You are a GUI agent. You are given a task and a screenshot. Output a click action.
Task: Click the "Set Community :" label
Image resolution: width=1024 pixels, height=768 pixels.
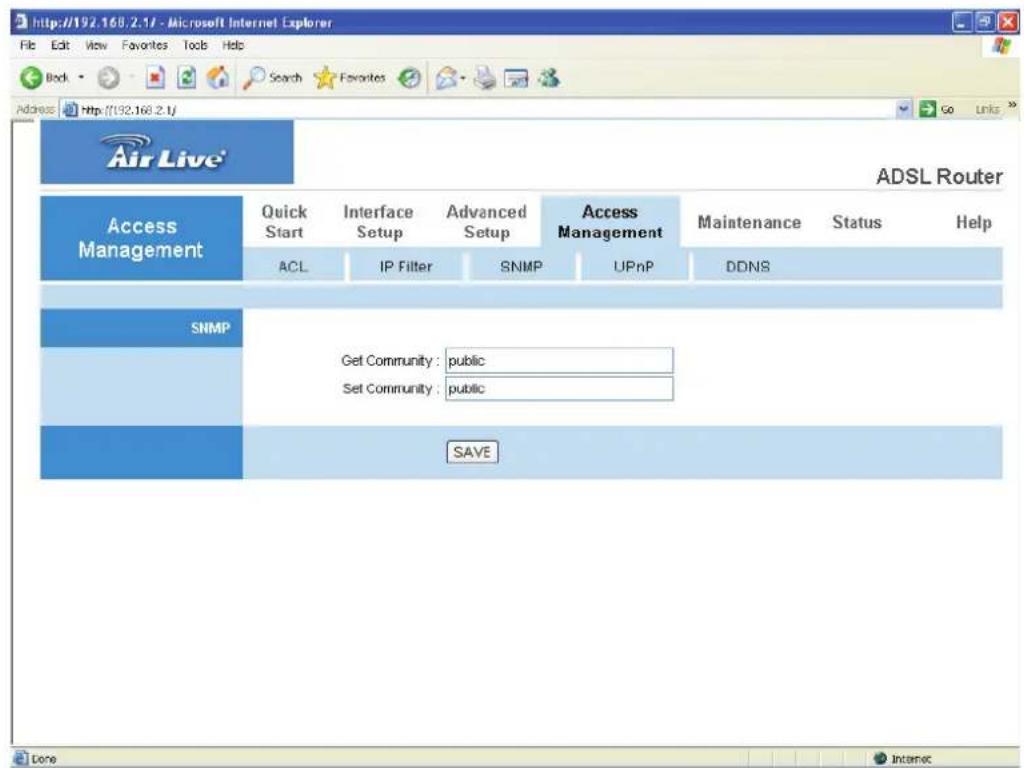390,389
